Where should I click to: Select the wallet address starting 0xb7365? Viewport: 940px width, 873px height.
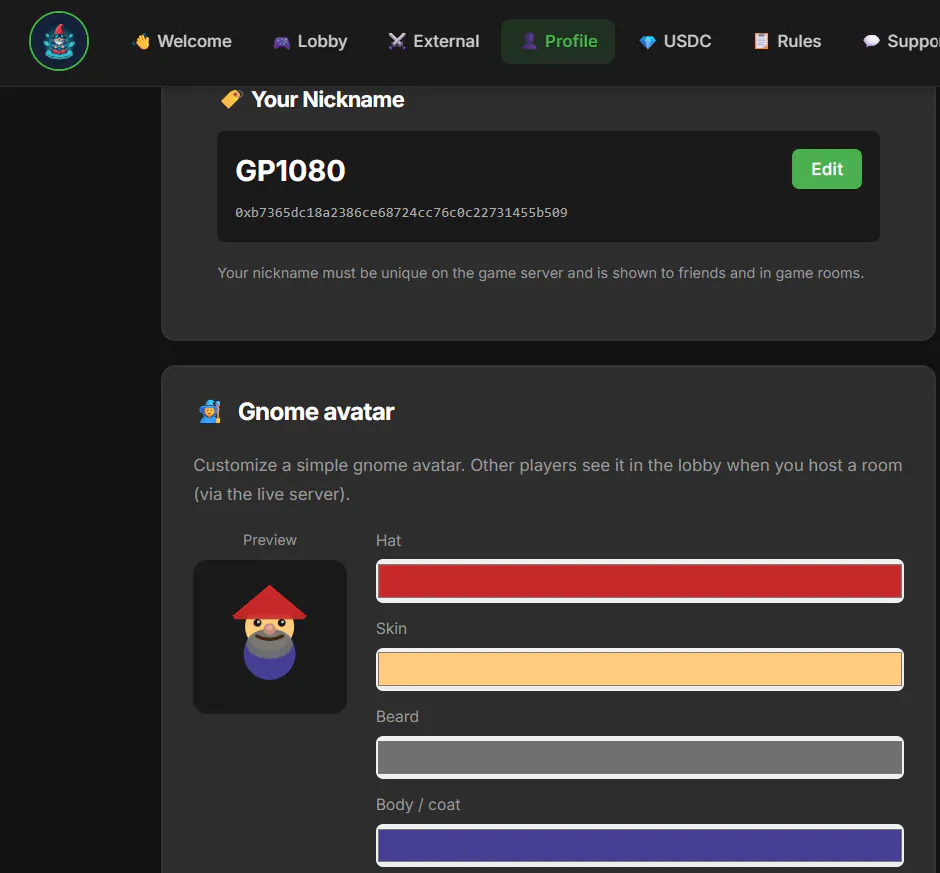(401, 213)
